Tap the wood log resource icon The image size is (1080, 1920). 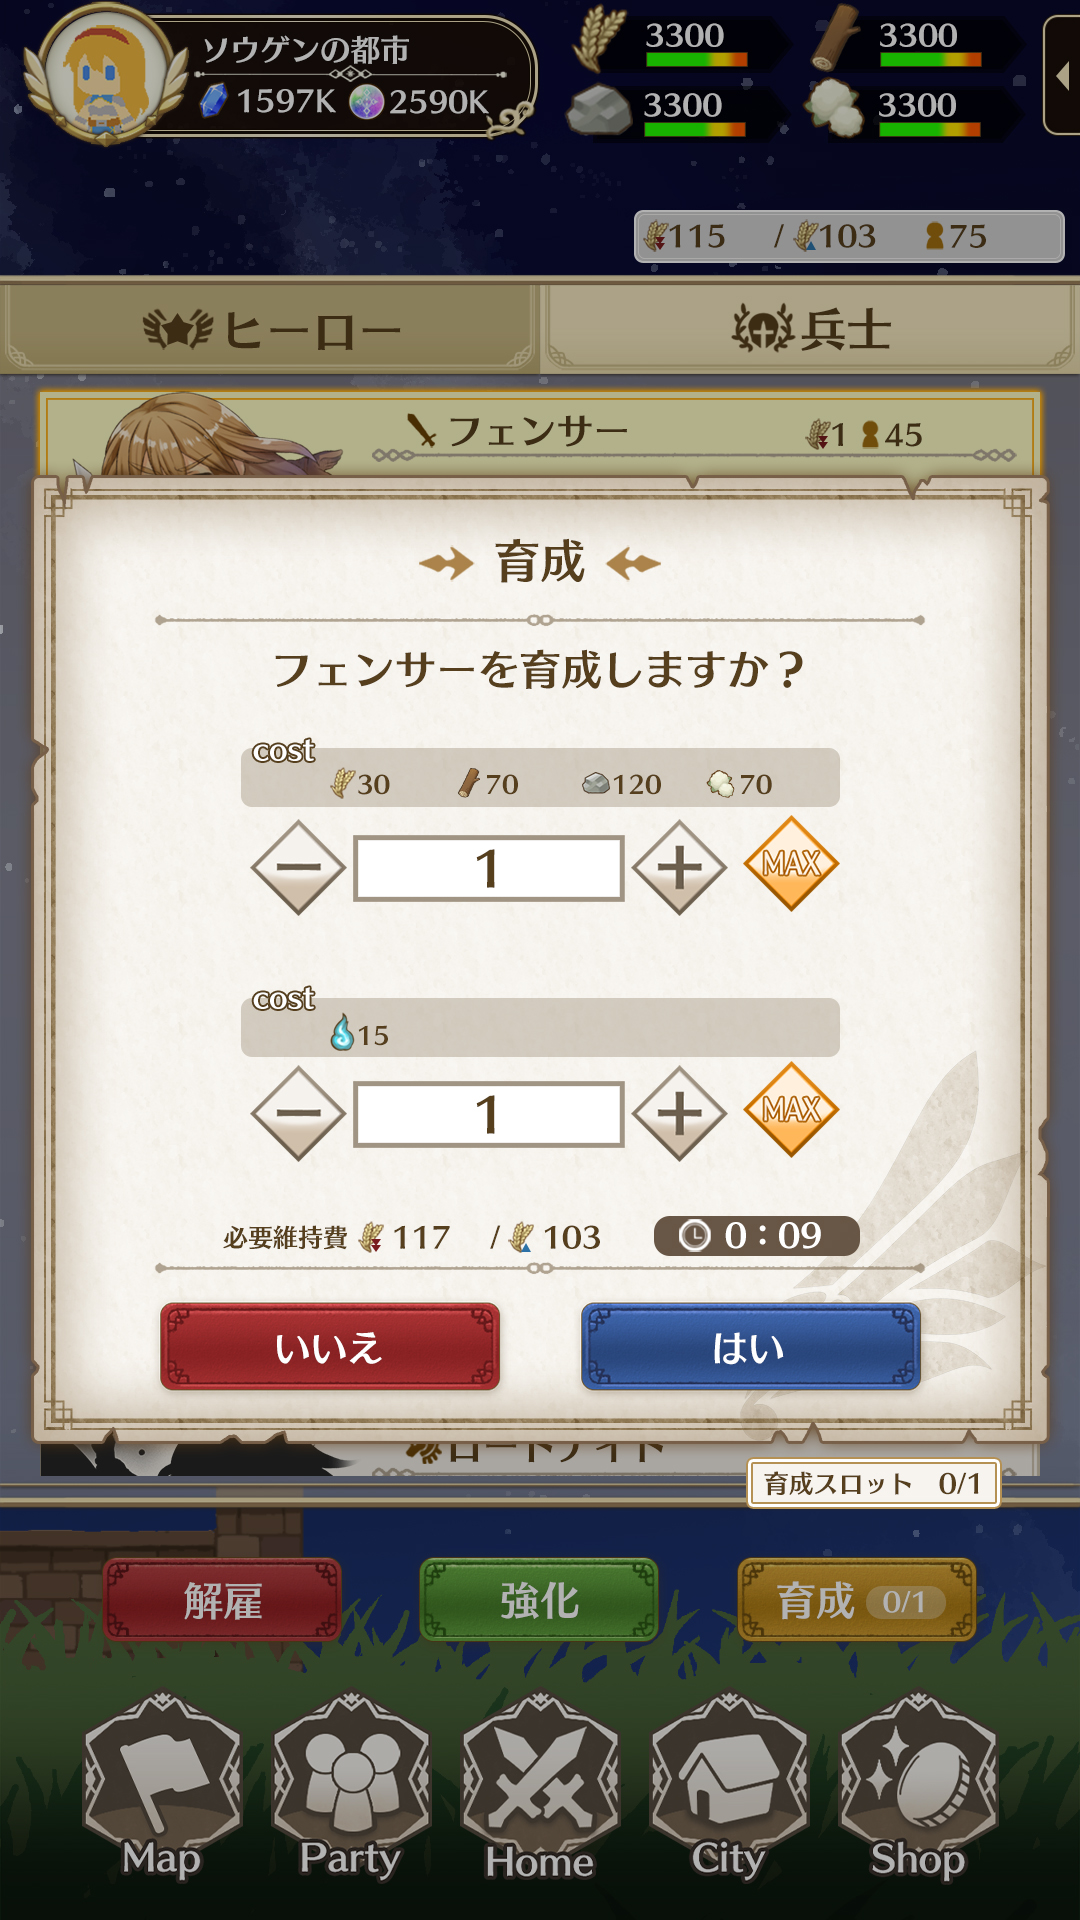pyautogui.click(x=835, y=38)
